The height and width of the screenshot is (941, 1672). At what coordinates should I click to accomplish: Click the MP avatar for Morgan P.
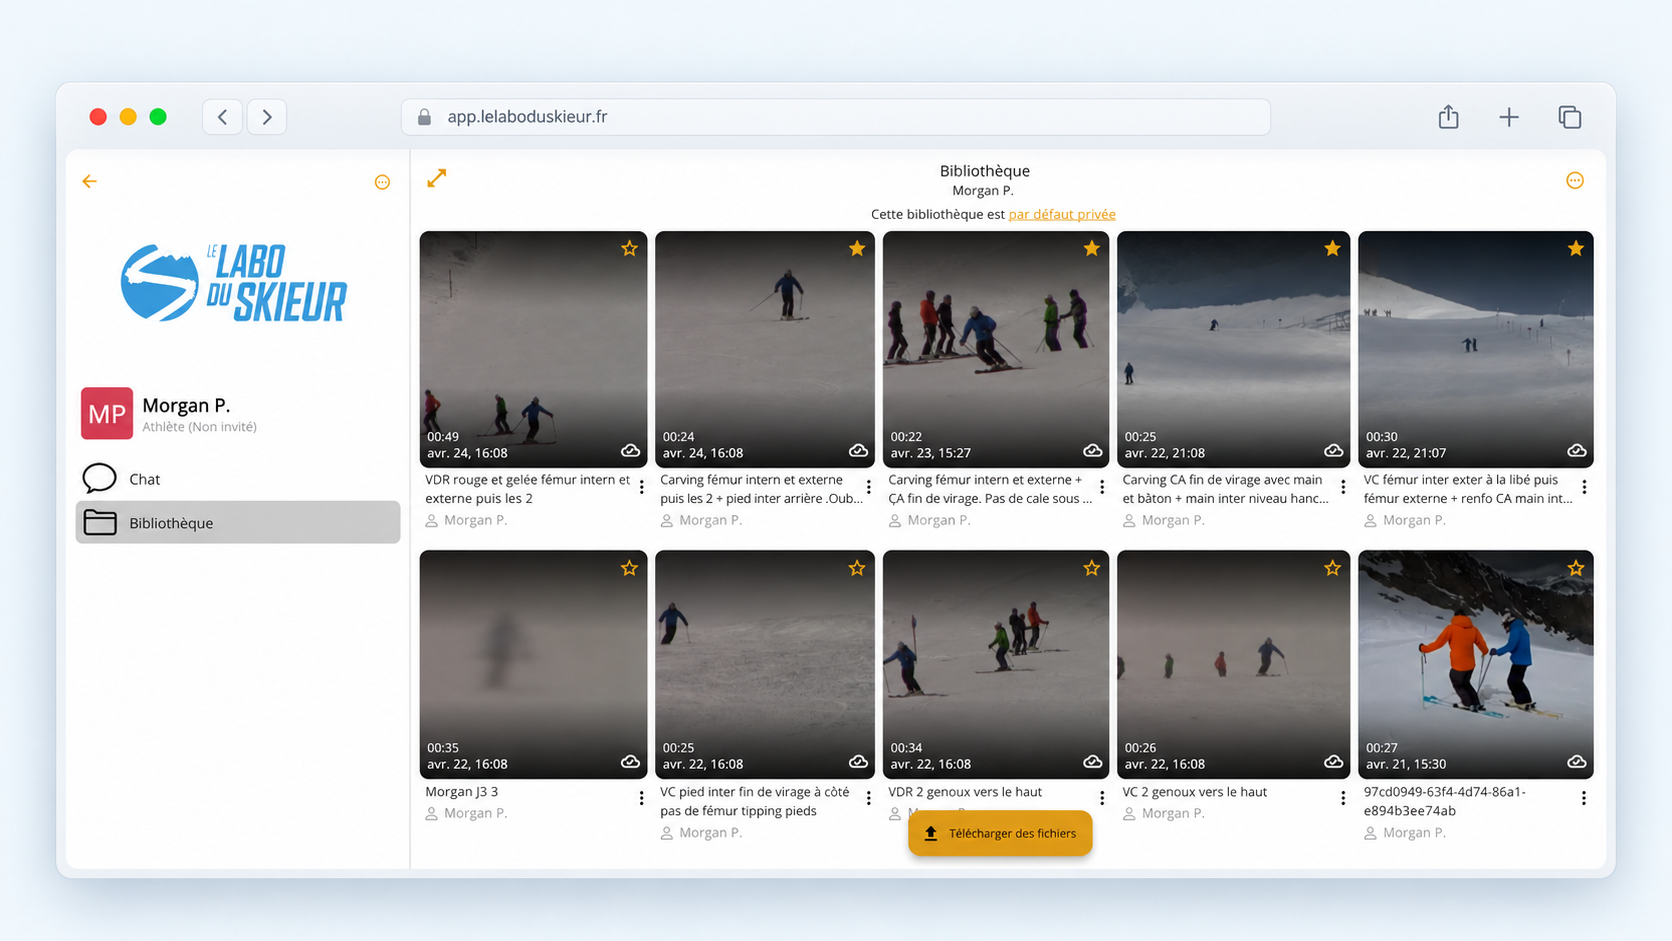point(107,413)
